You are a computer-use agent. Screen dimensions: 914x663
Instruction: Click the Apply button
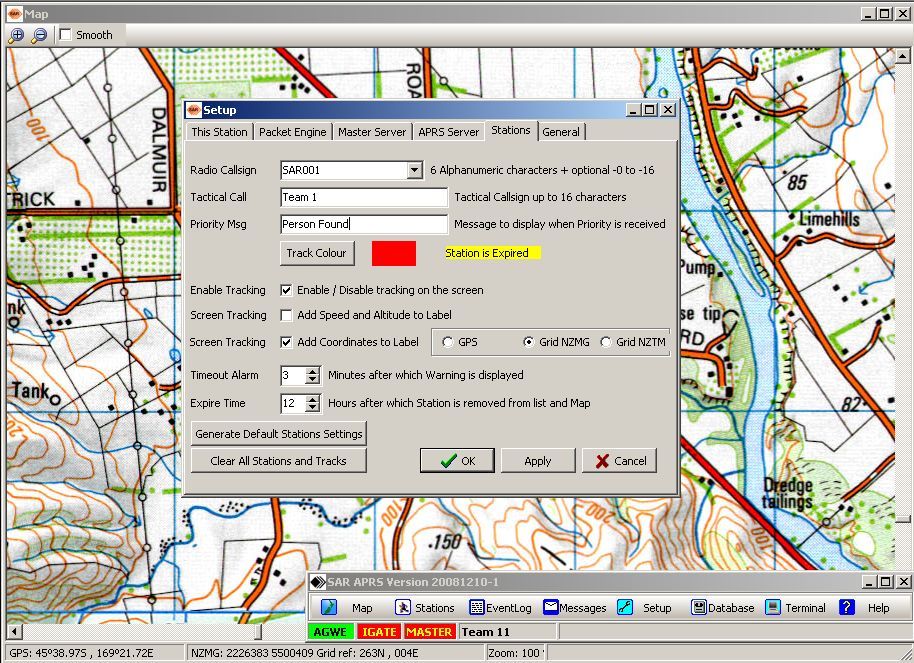[x=537, y=461]
